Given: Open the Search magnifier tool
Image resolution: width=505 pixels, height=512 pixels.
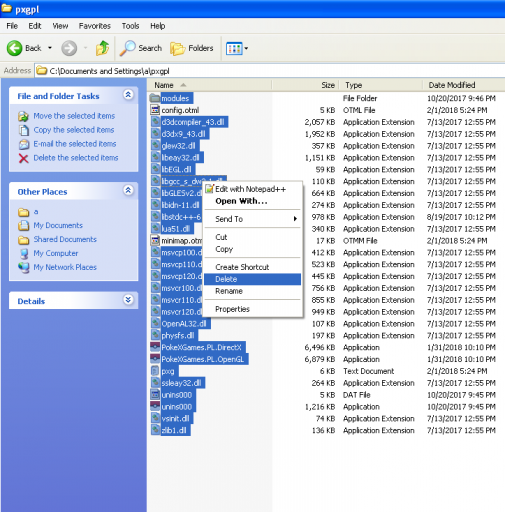Looking at the screenshot, I should coord(141,48).
